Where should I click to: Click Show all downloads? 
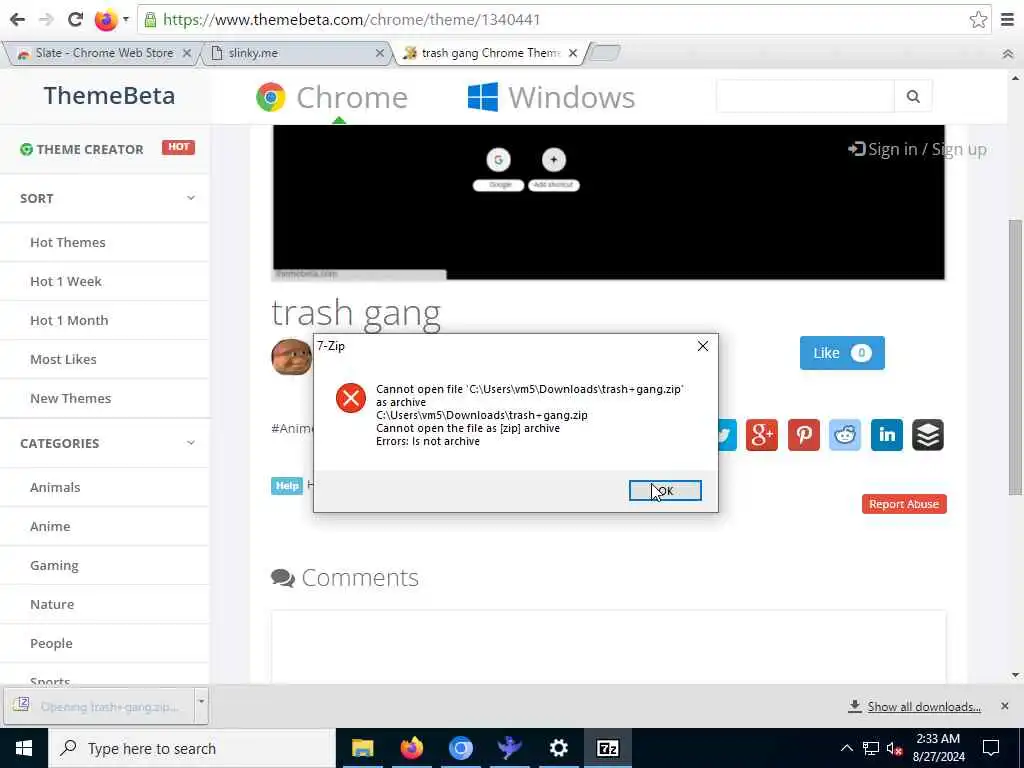click(x=915, y=707)
